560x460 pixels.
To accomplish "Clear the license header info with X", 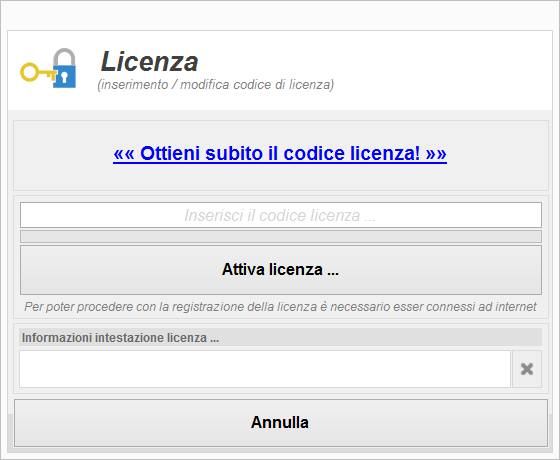I will 527,369.
